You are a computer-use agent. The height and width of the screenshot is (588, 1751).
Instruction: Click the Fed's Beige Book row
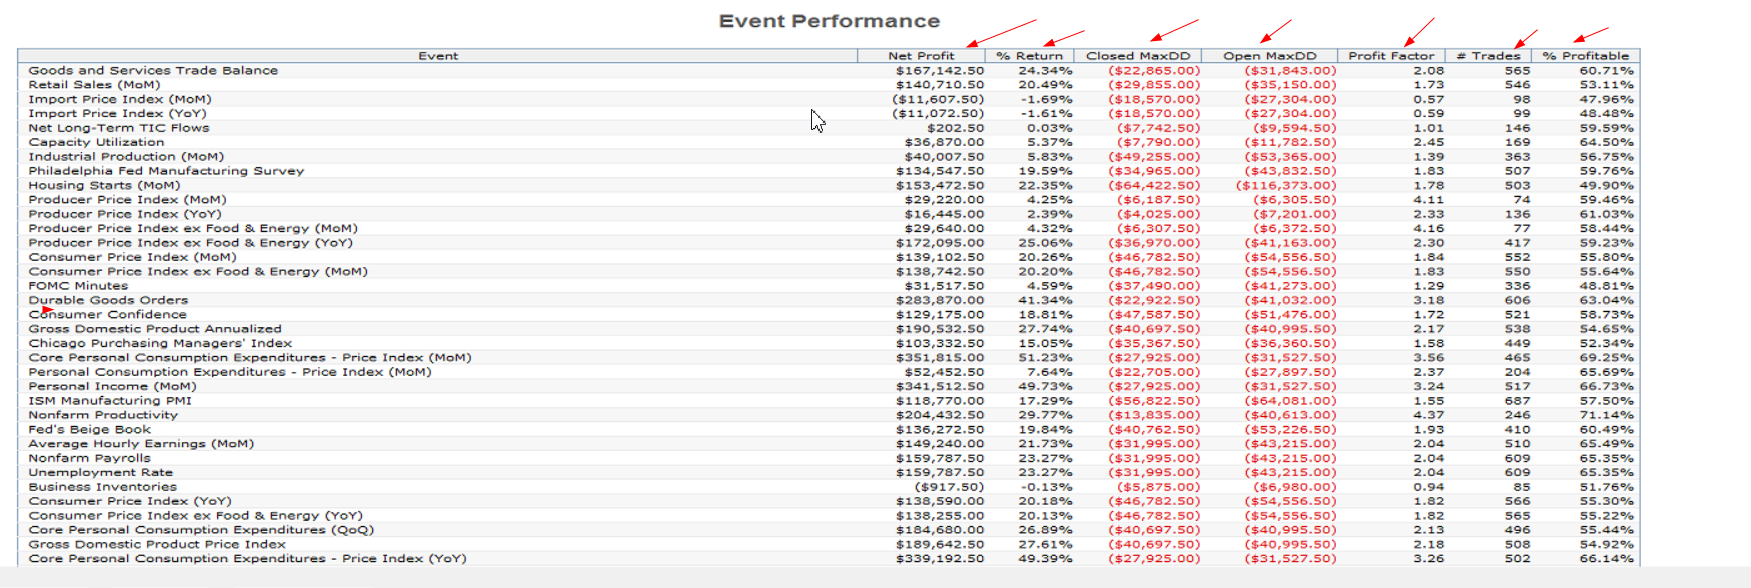coord(90,430)
